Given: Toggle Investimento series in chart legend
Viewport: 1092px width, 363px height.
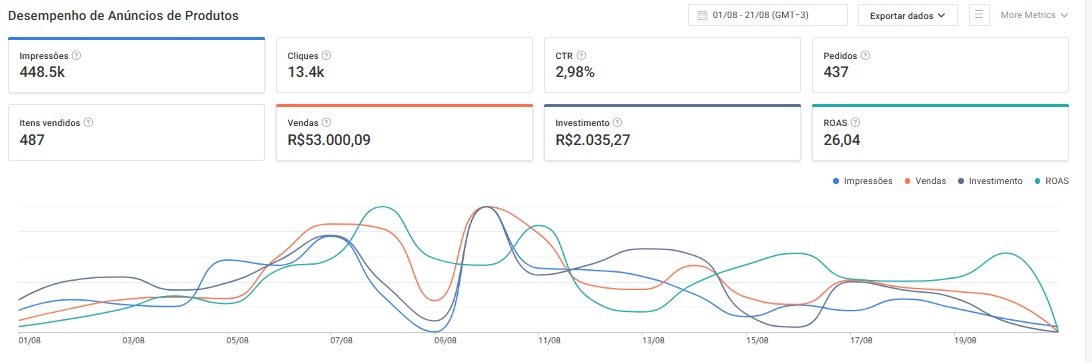Looking at the screenshot, I should click(990, 181).
